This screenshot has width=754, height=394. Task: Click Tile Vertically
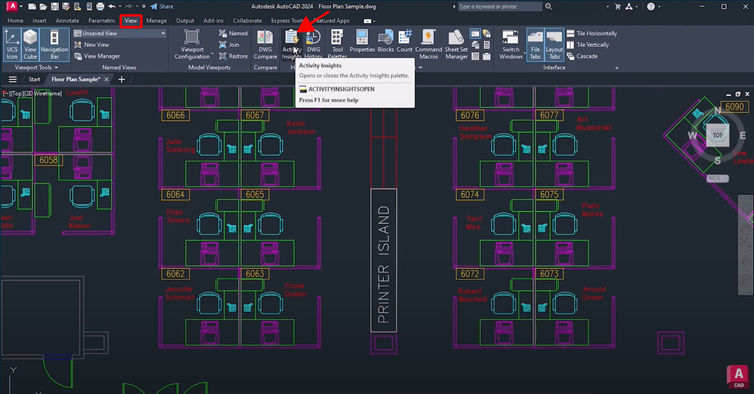[x=588, y=45]
